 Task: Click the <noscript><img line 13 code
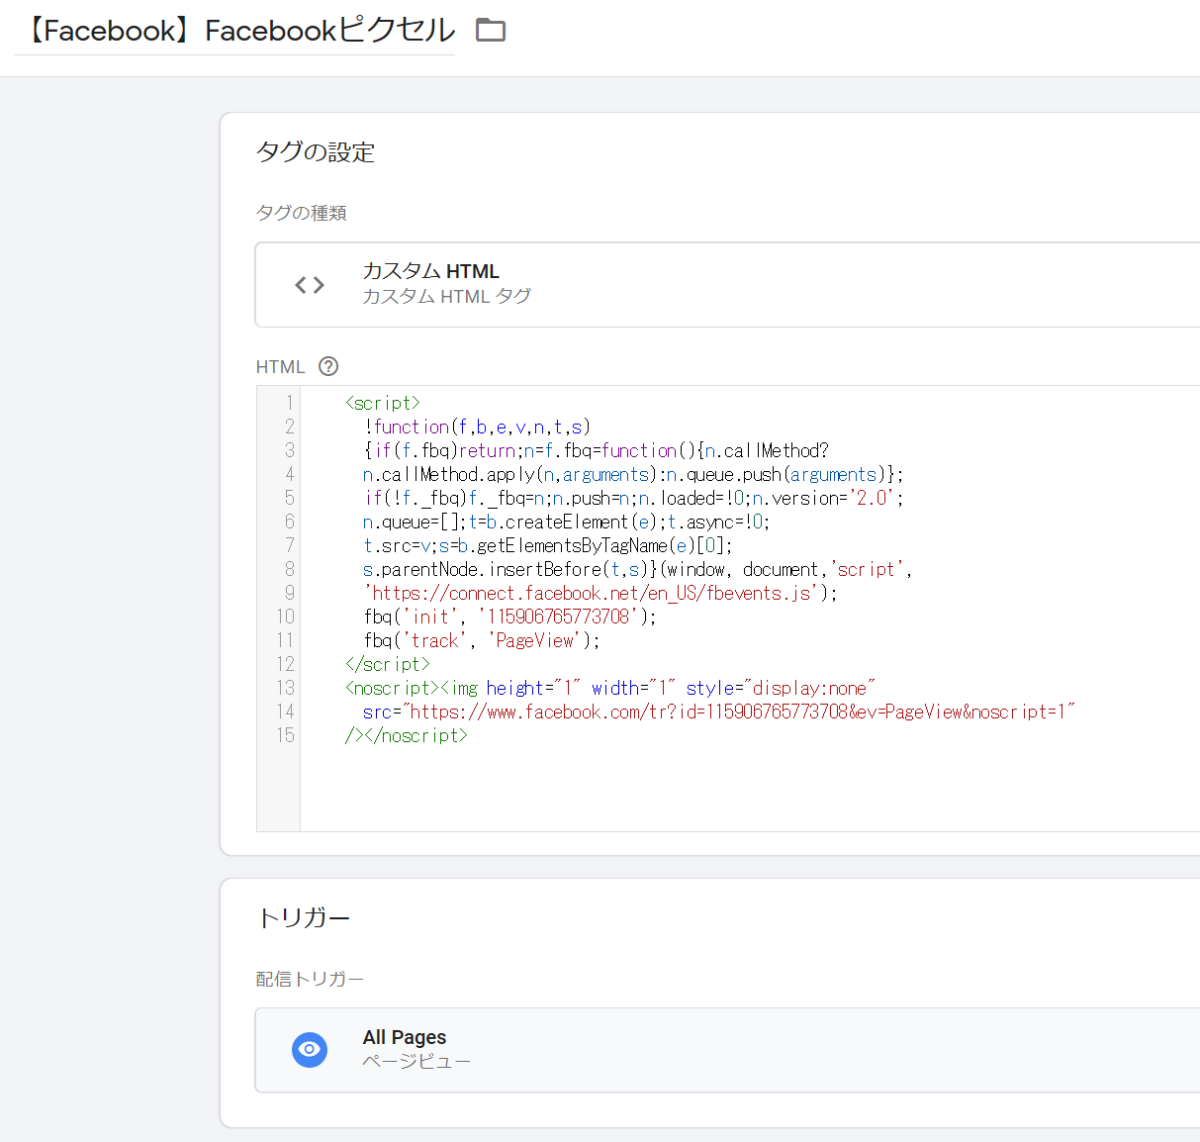pyautogui.click(x=610, y=688)
